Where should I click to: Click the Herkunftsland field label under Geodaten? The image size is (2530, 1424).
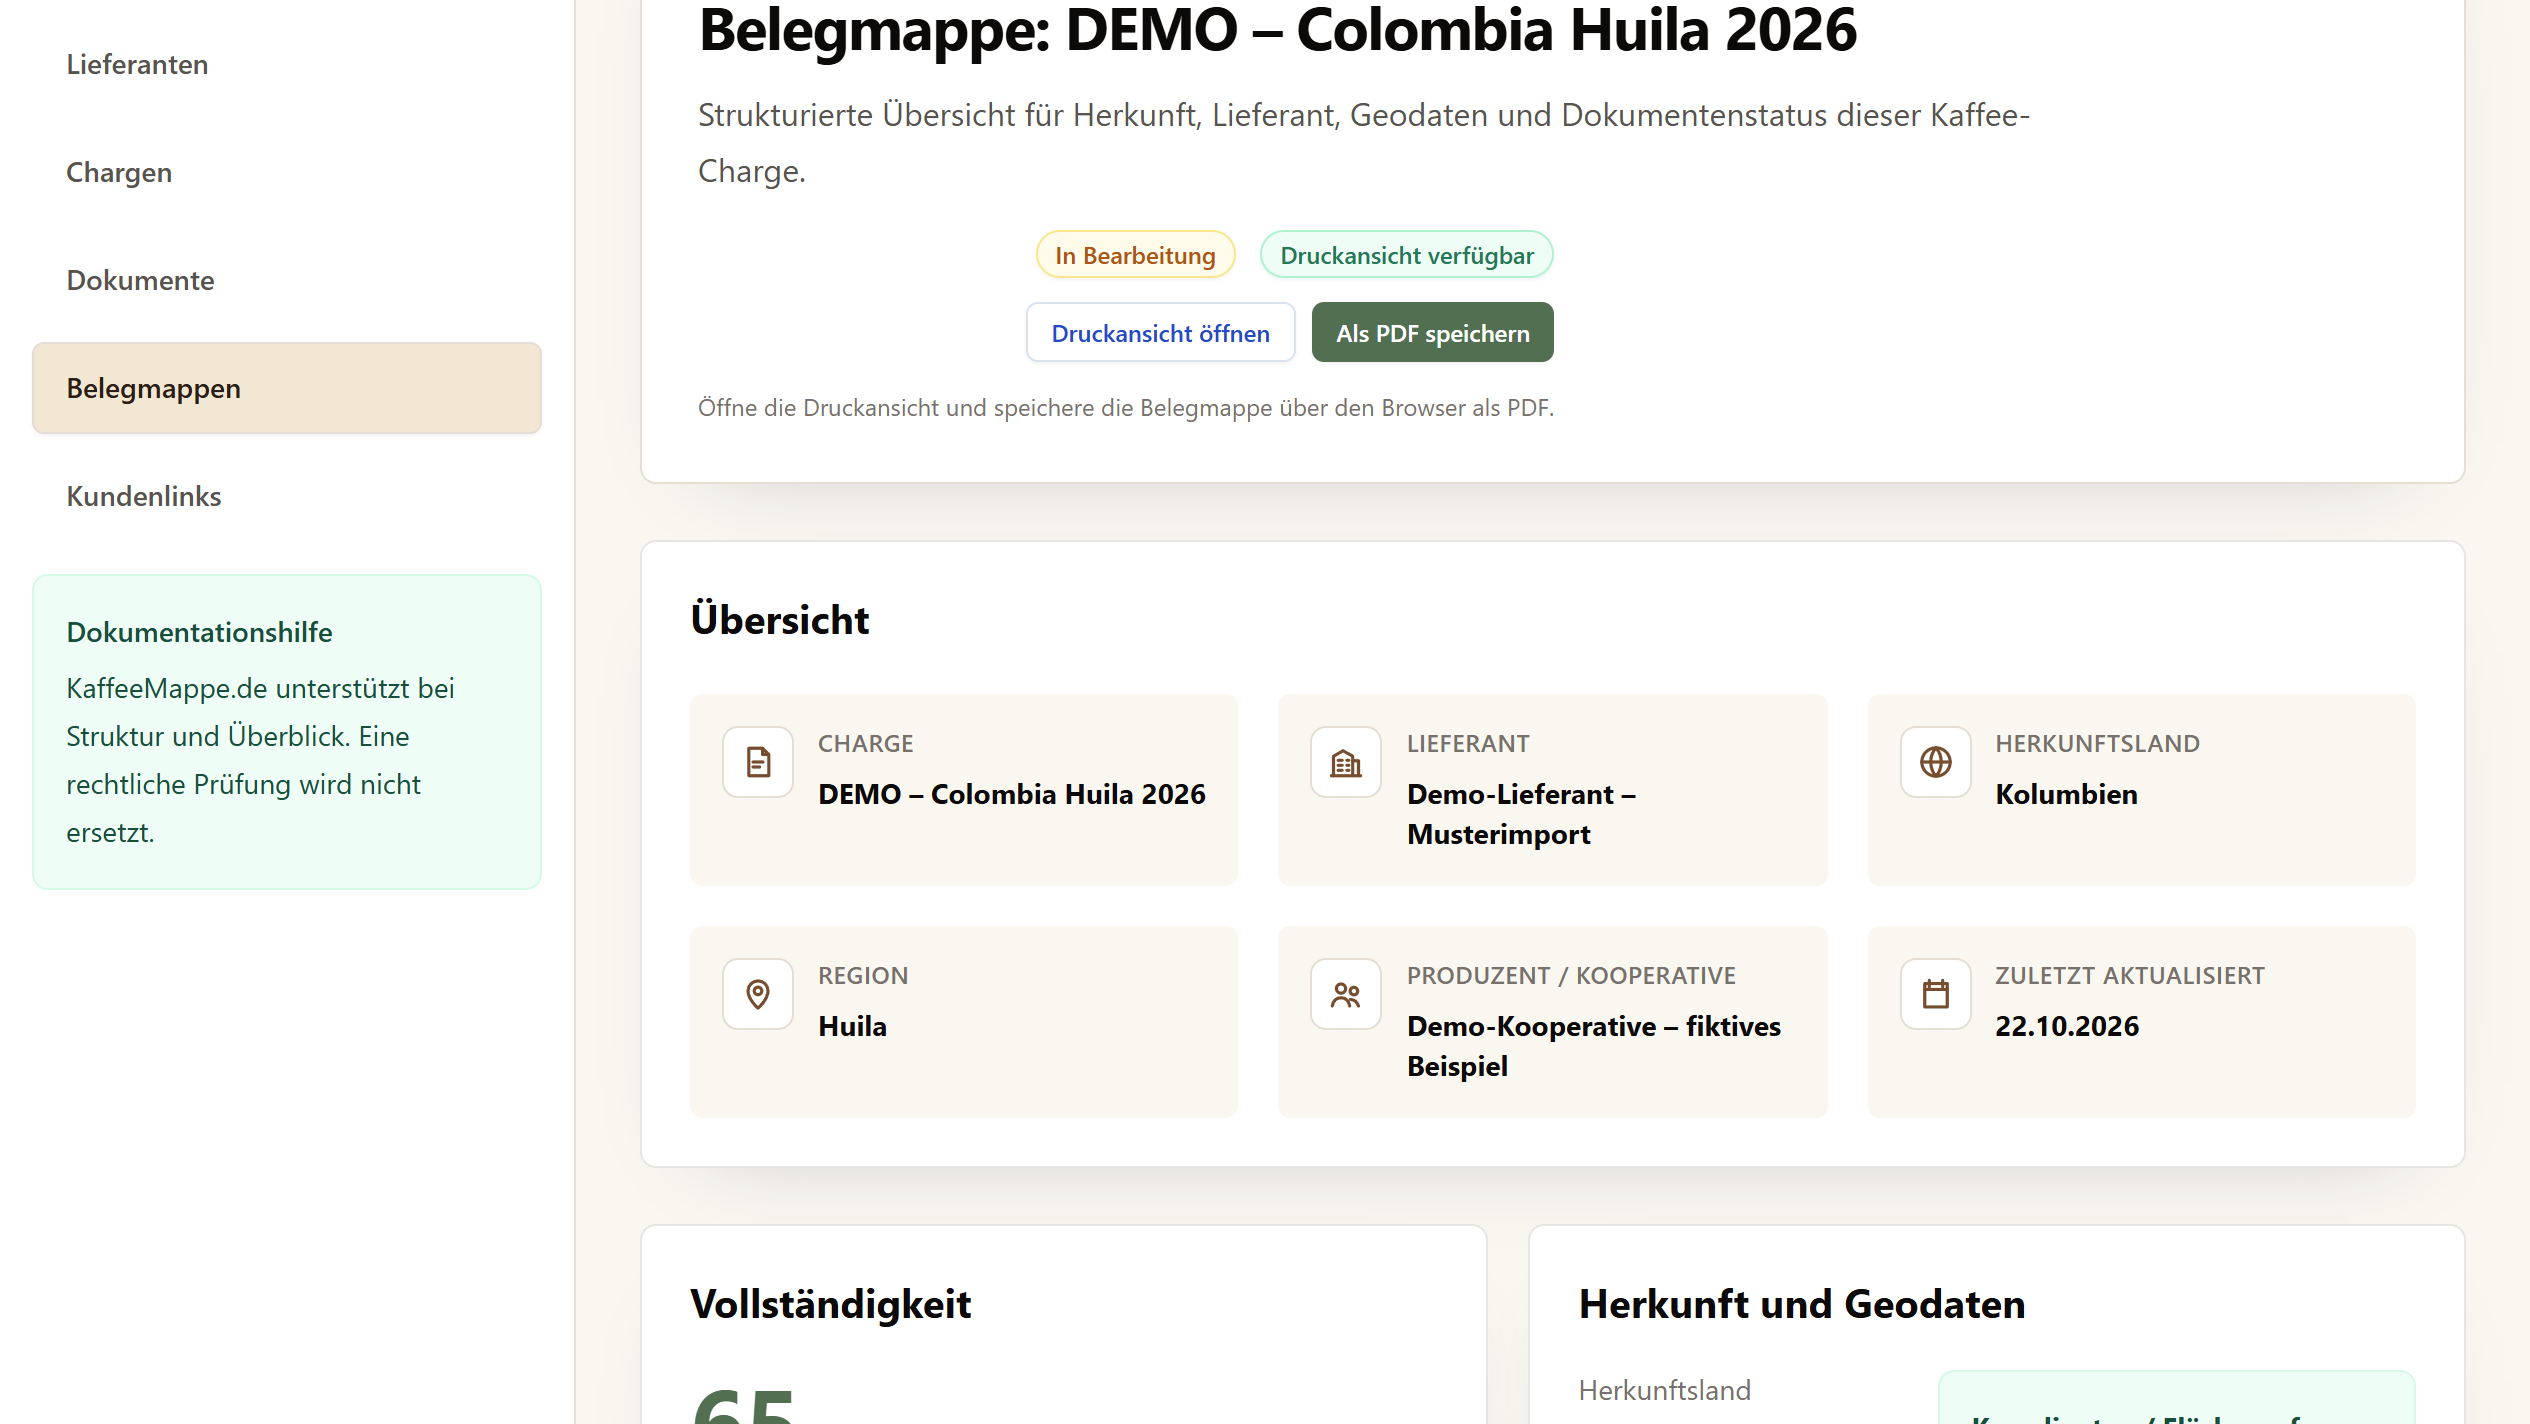pos(1664,1390)
